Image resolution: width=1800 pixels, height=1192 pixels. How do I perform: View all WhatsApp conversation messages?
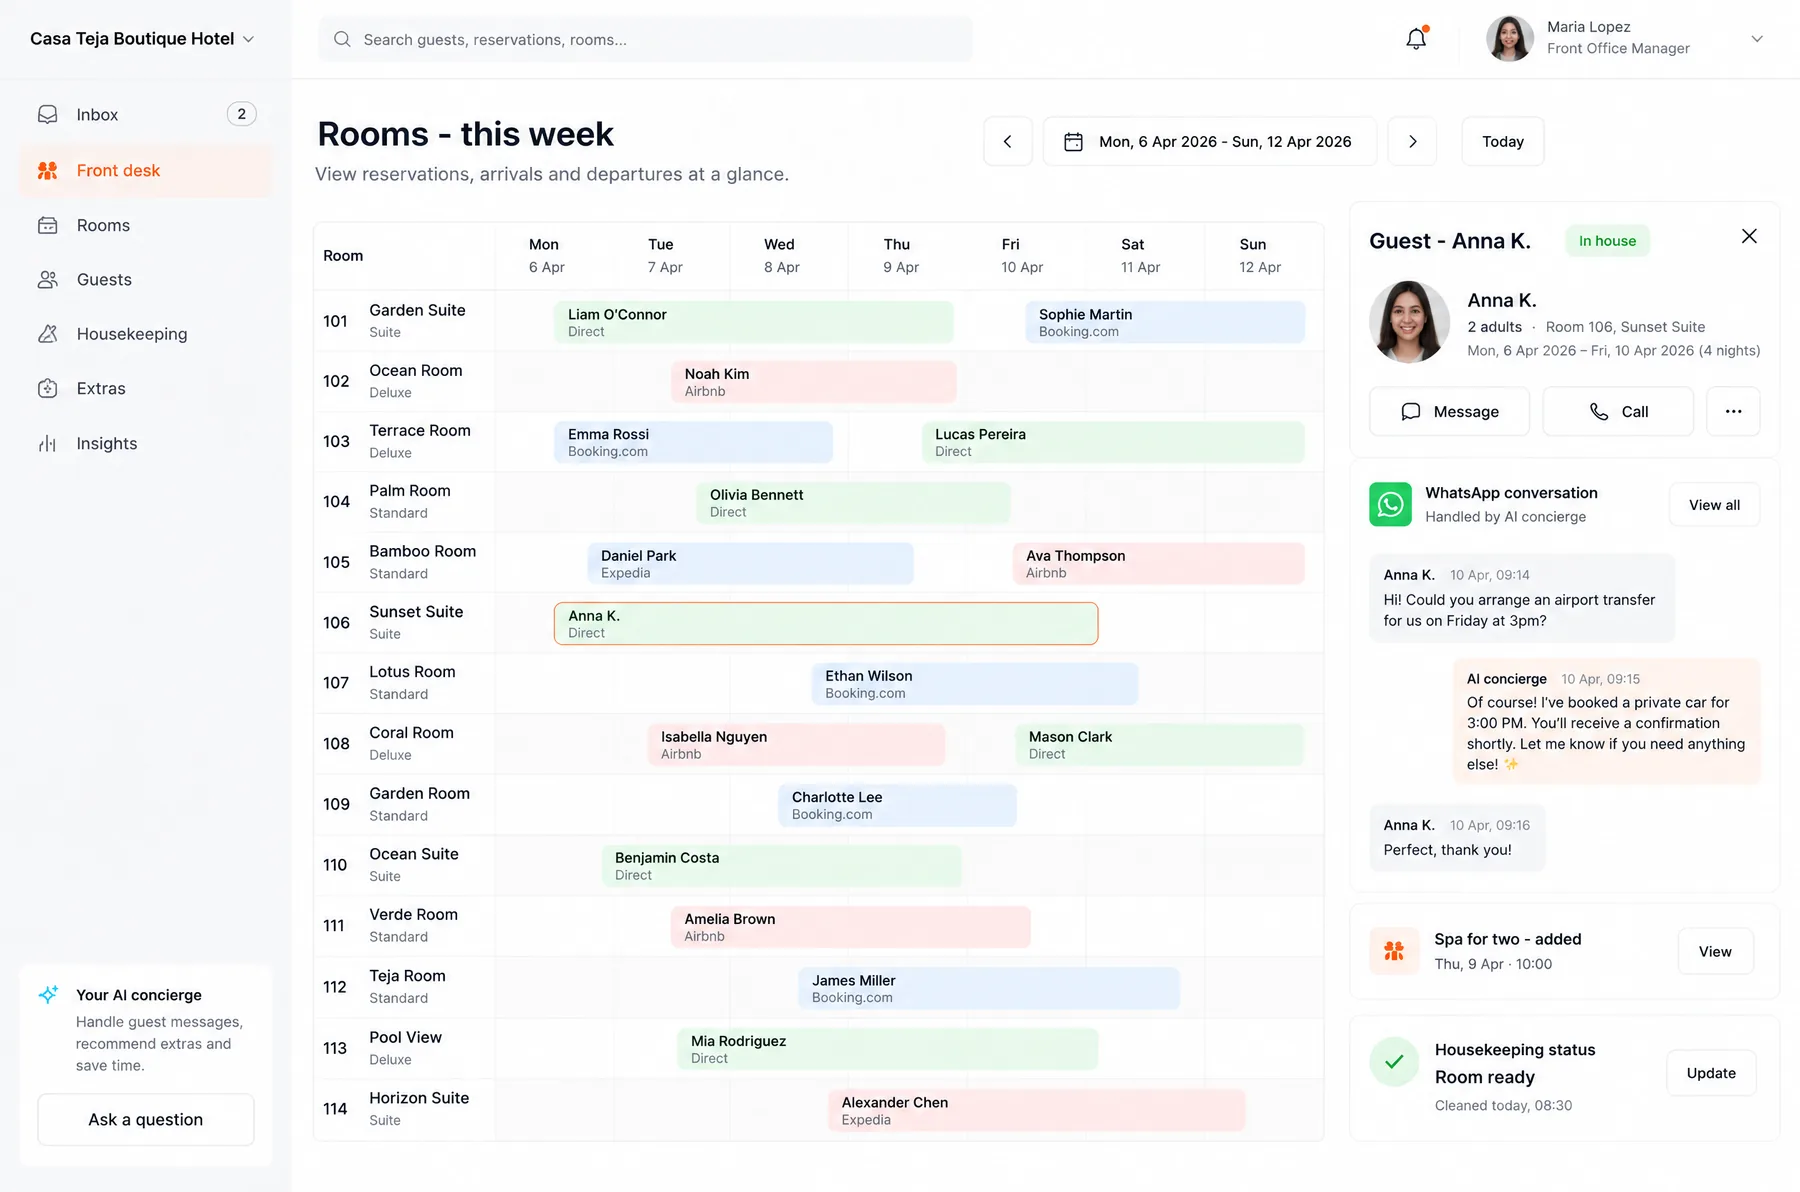point(1714,505)
